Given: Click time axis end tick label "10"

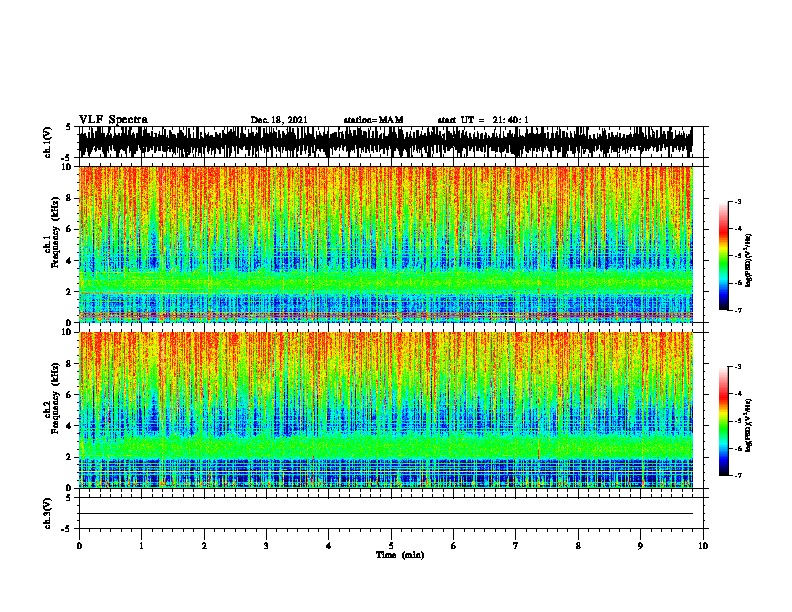Looking at the screenshot, I should pos(703,545).
